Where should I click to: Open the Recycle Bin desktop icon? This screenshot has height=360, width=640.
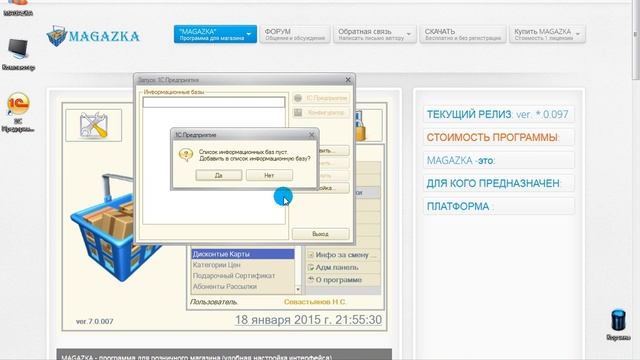pyautogui.click(x=618, y=324)
